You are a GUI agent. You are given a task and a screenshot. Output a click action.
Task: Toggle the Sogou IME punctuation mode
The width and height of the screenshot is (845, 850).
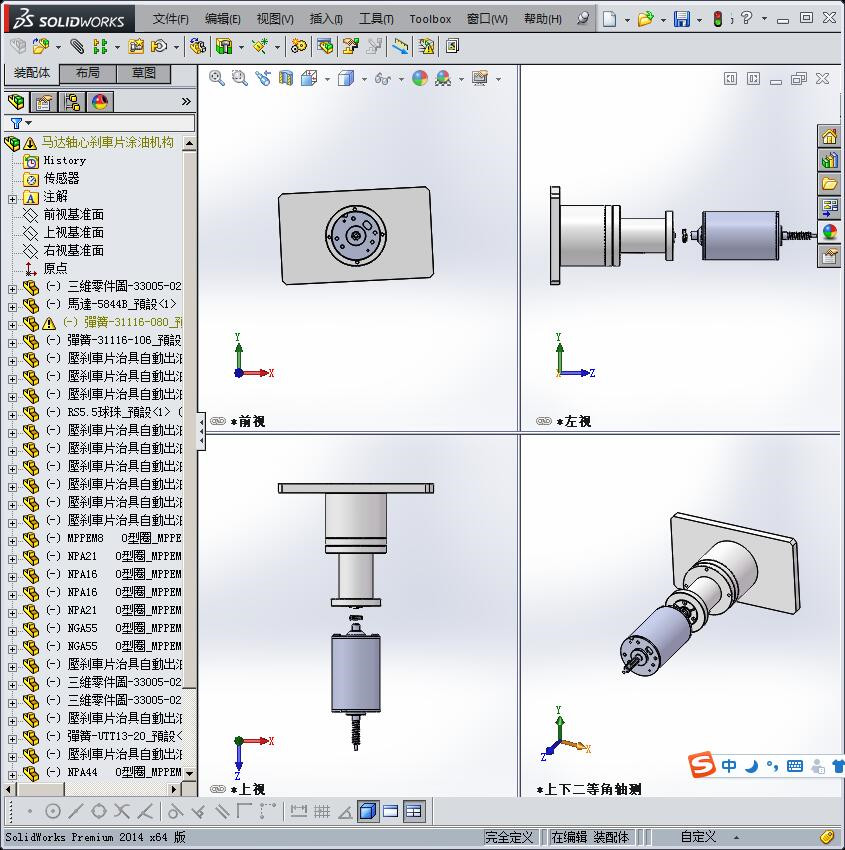click(x=772, y=765)
